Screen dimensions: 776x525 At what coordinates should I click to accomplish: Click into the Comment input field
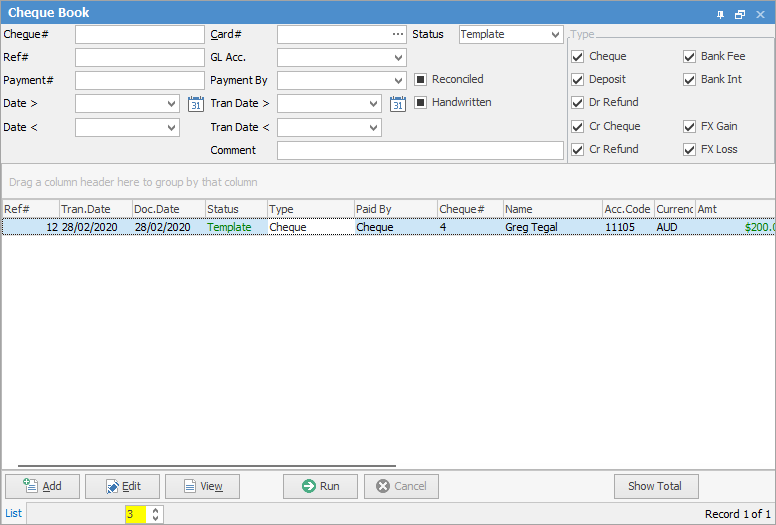pos(420,150)
